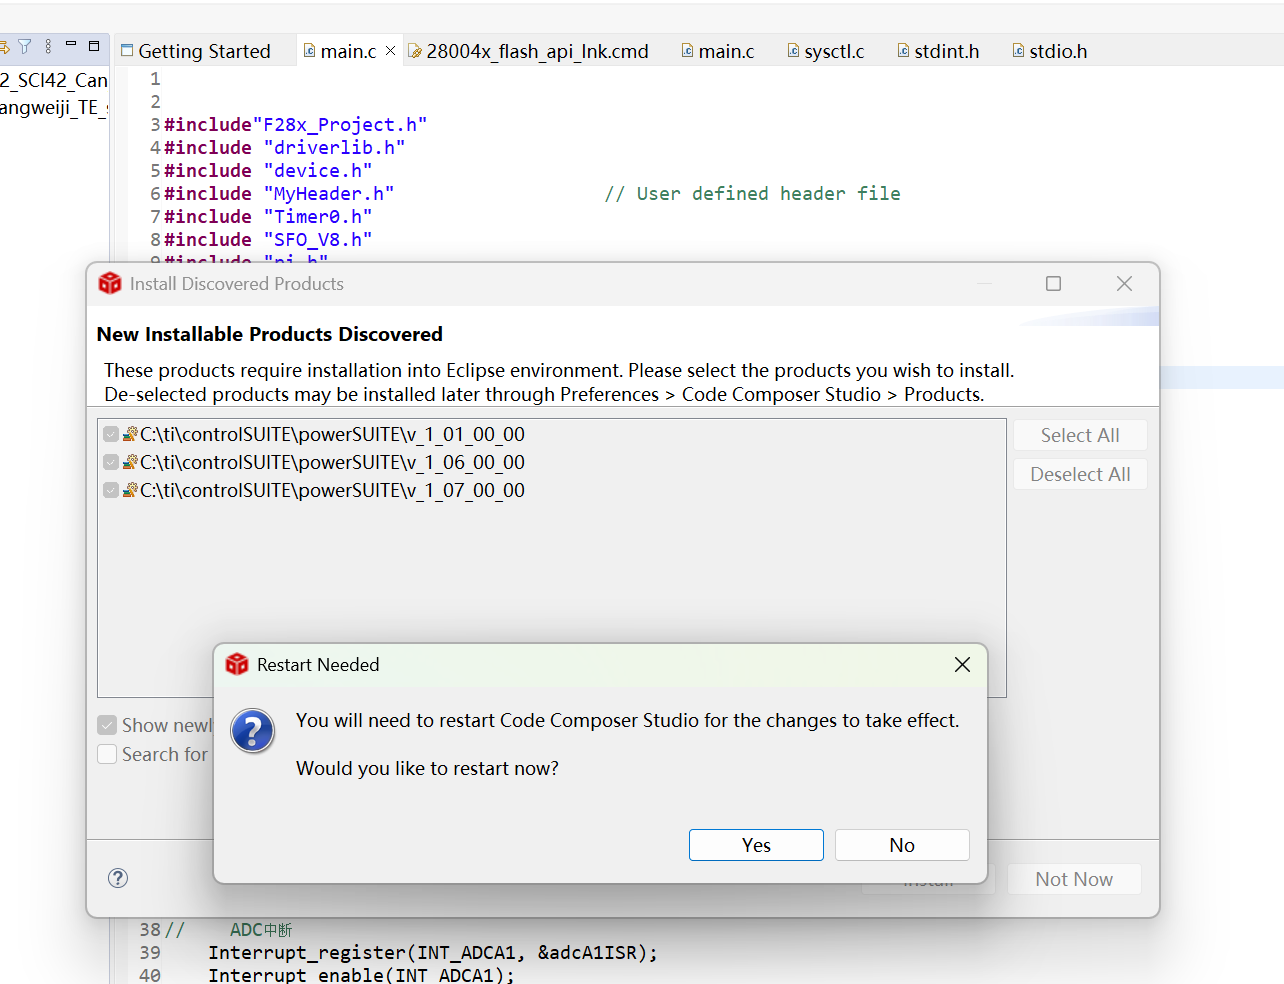Select the C:\ti\controlSUITE\powerSUITE\v_1_06_00_00 row

332,462
